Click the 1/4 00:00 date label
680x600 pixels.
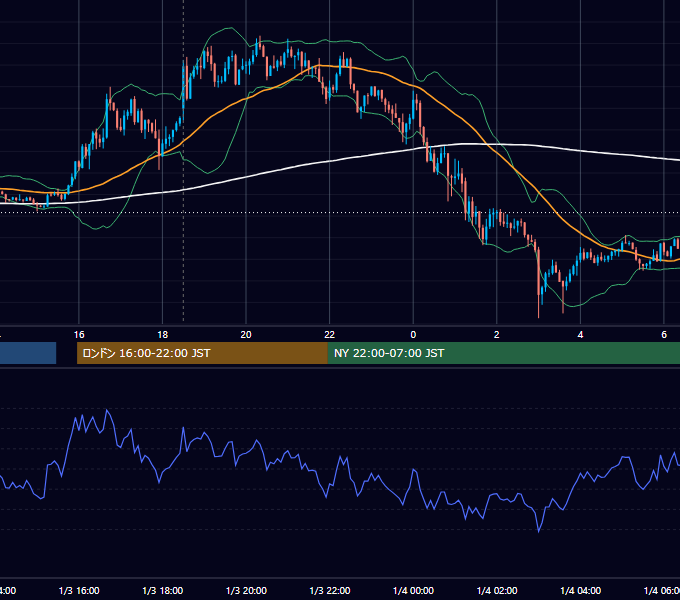413,590
